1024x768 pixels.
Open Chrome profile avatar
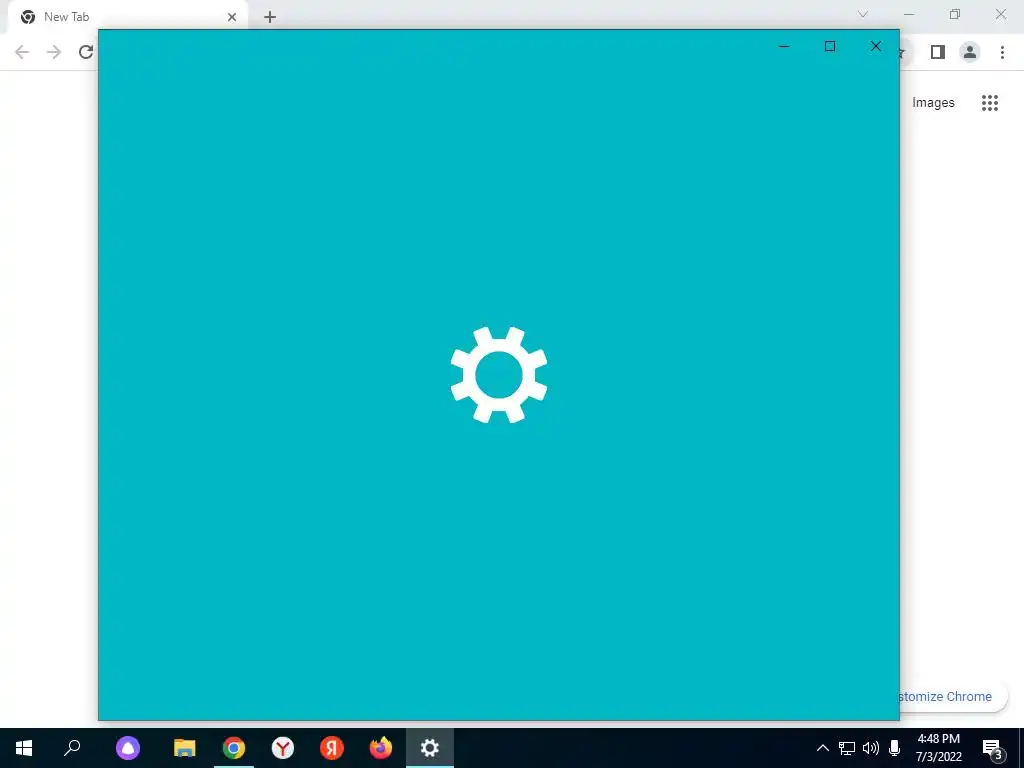click(970, 52)
